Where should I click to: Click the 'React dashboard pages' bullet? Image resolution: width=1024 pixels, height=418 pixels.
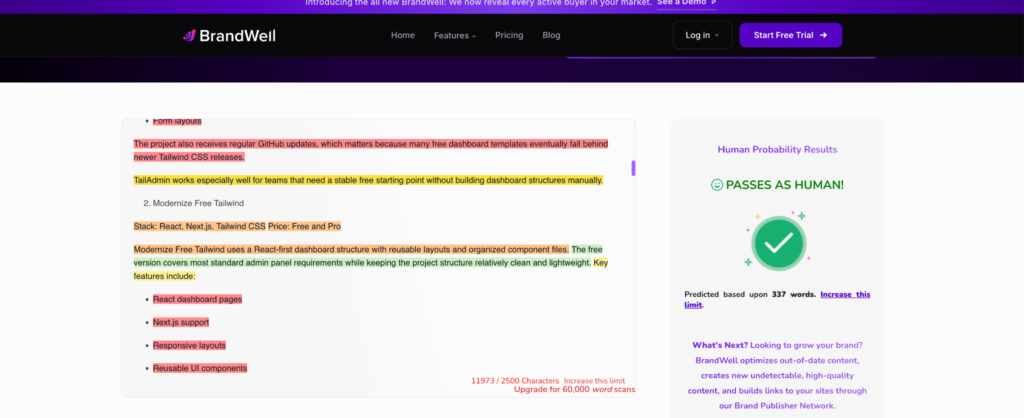tap(197, 299)
